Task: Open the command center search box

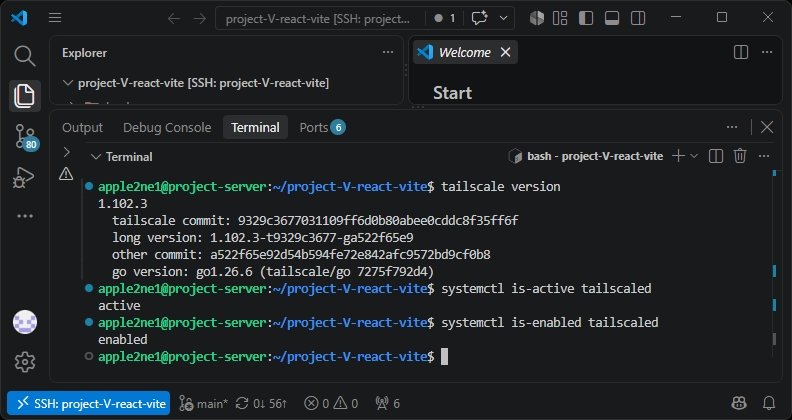Action: [320, 19]
